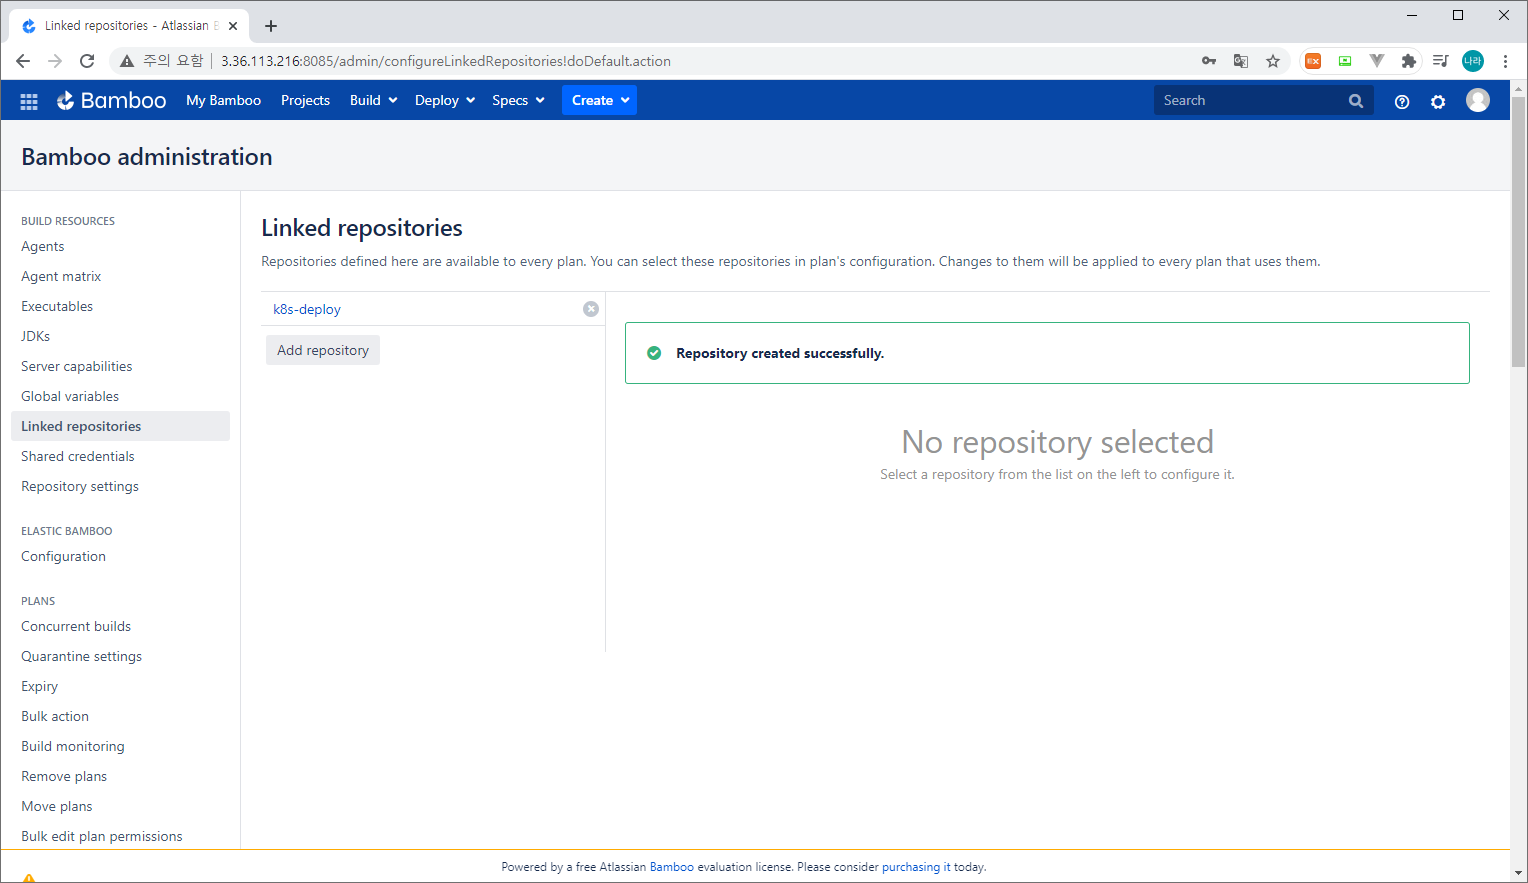
Task: Open Repository settings in sidebar
Action: [80, 486]
